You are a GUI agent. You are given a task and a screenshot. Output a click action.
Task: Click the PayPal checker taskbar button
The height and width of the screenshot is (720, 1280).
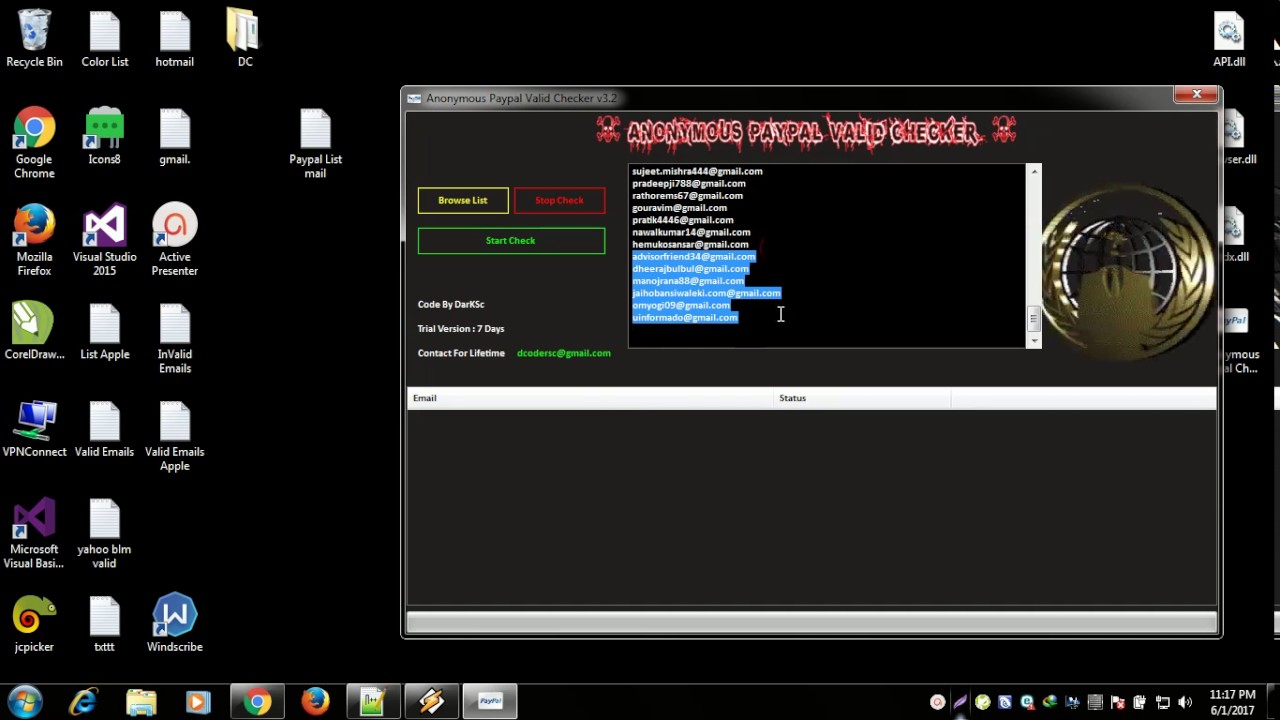pos(490,702)
